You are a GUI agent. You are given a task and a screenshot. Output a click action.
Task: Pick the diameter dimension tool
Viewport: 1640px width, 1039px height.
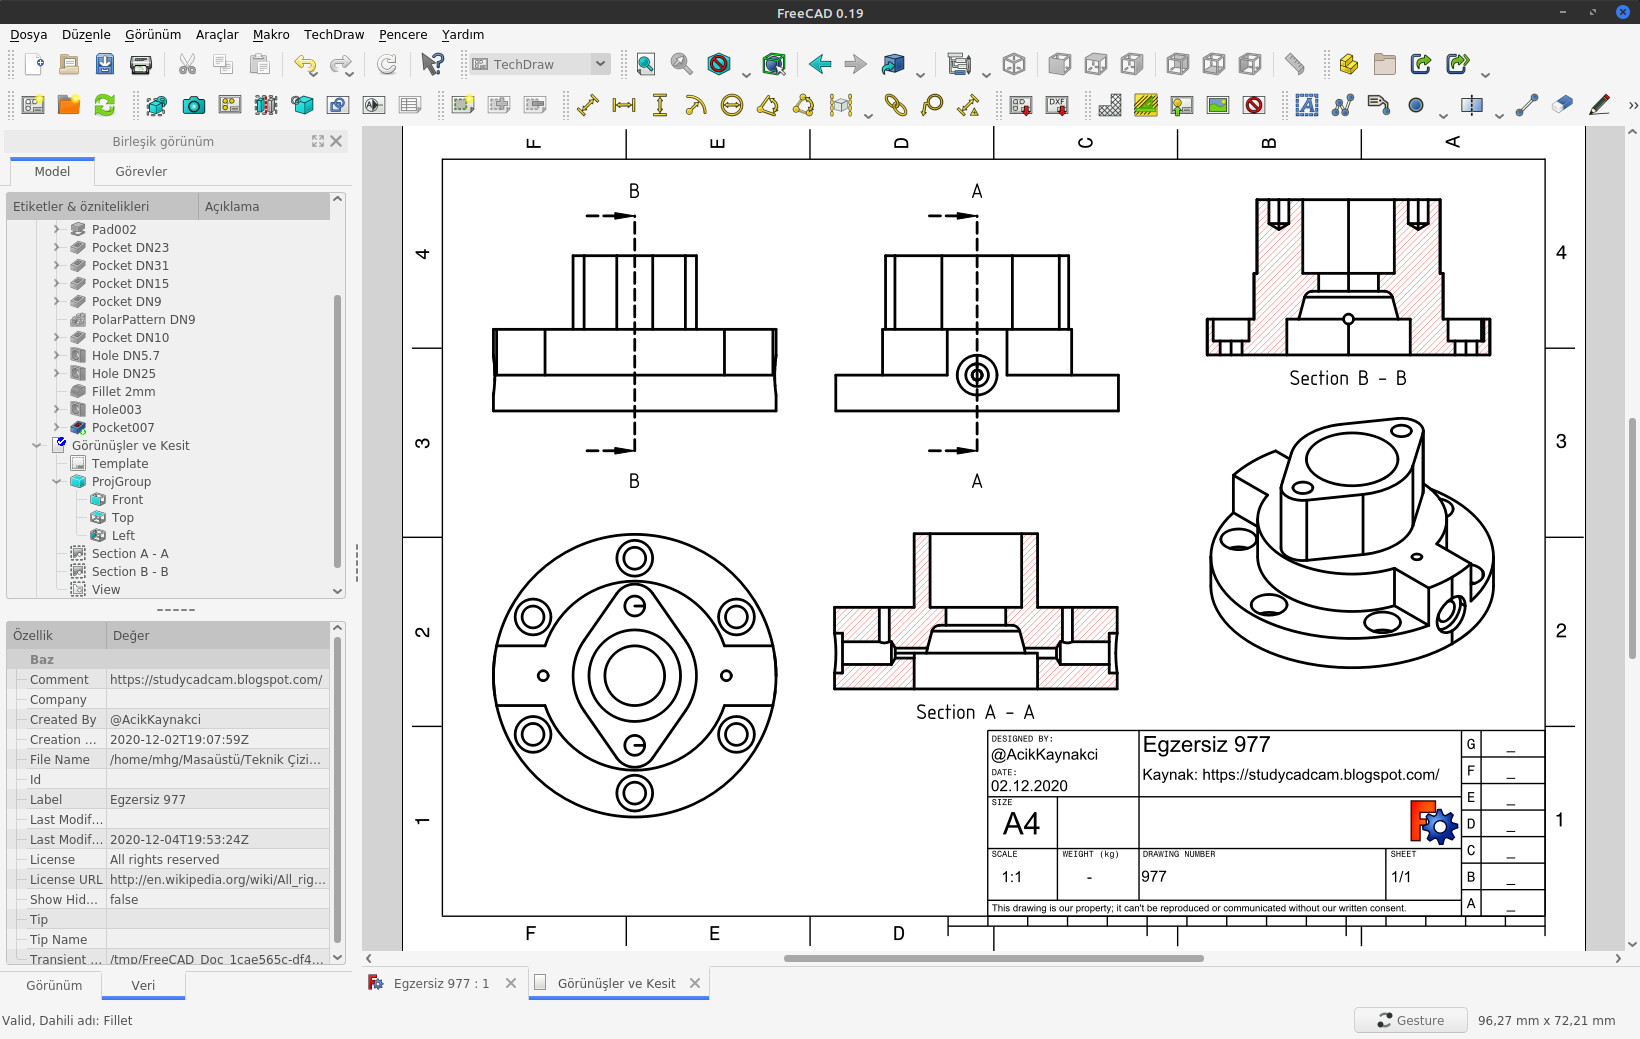point(732,105)
